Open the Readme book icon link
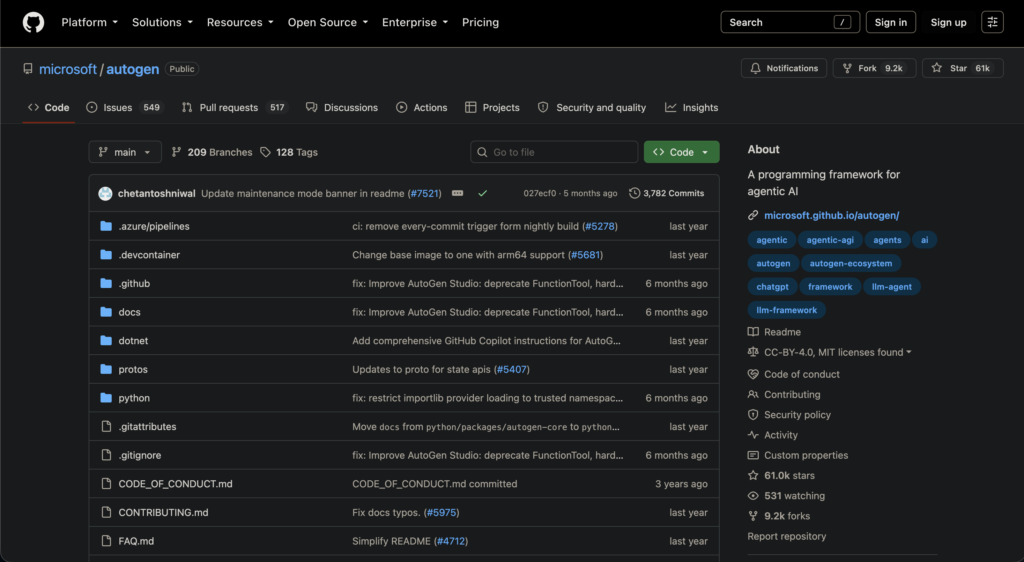 click(753, 332)
